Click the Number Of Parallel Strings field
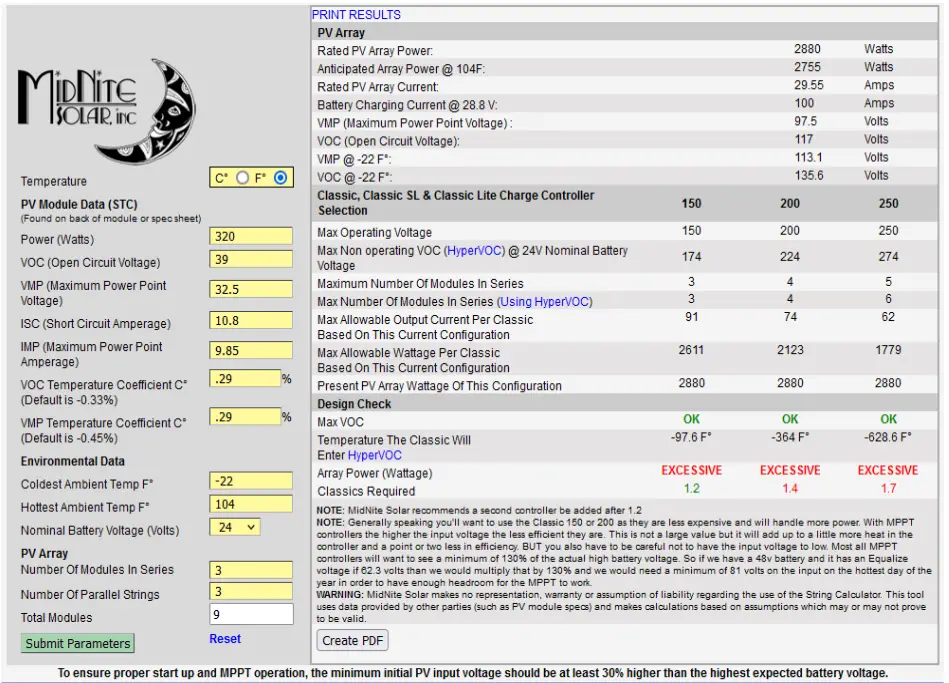This screenshot has height=683, width=949. (x=251, y=592)
